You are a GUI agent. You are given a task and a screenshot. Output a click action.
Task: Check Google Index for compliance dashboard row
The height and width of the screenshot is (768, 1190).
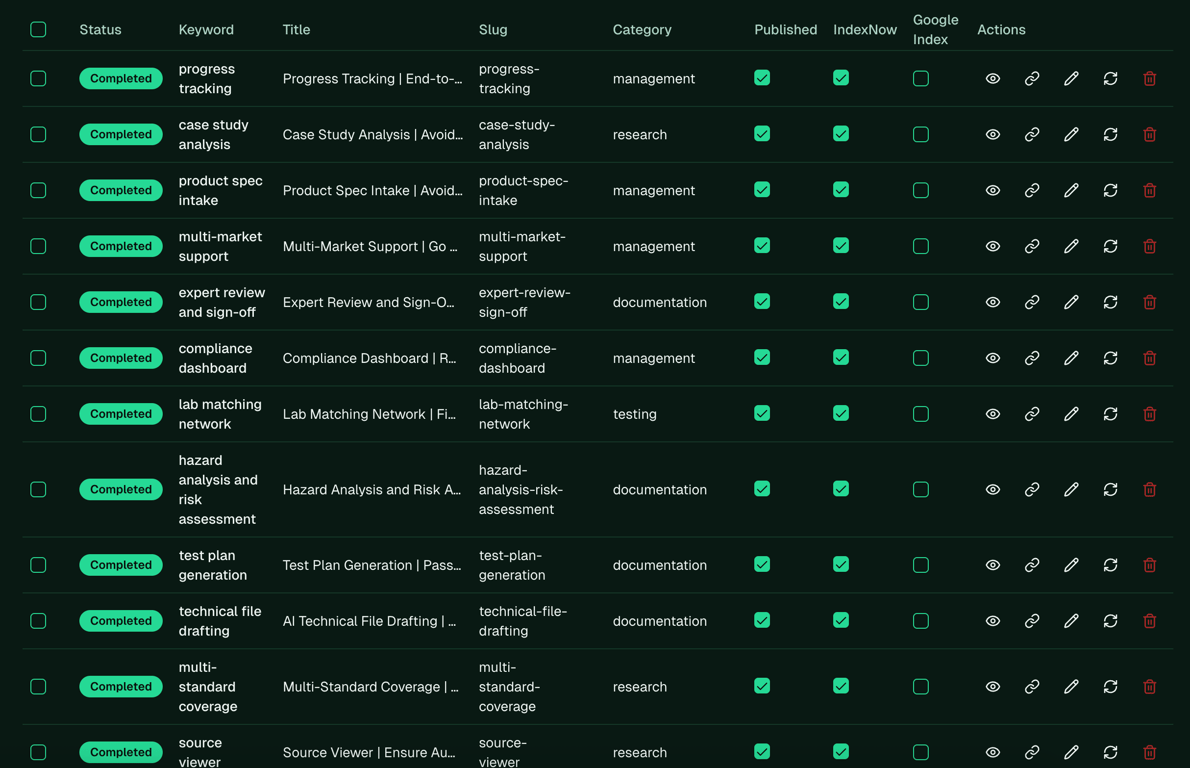(921, 358)
